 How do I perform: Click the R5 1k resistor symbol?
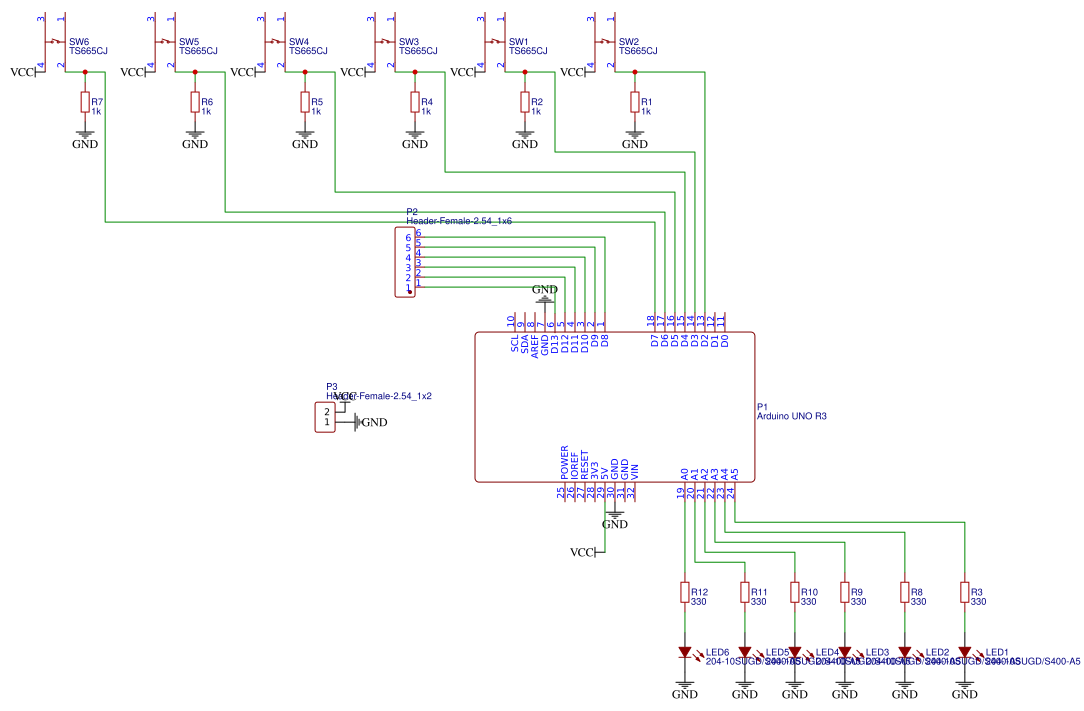[305, 102]
